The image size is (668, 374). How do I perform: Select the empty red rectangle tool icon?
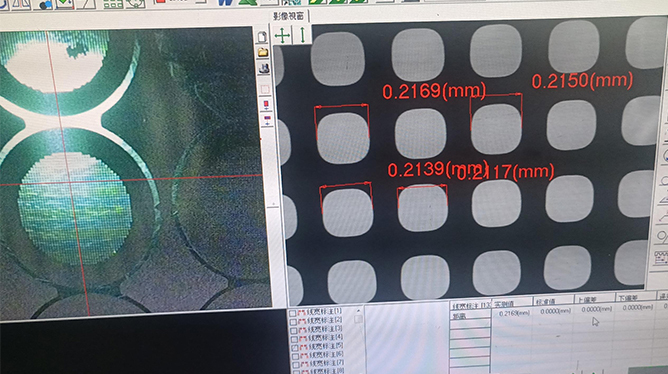click(265, 89)
